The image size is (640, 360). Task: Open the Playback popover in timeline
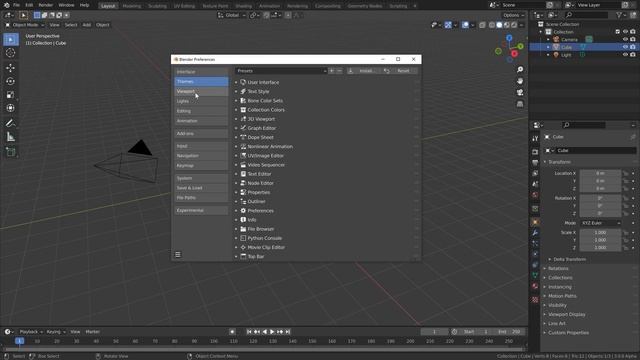pos(31,332)
